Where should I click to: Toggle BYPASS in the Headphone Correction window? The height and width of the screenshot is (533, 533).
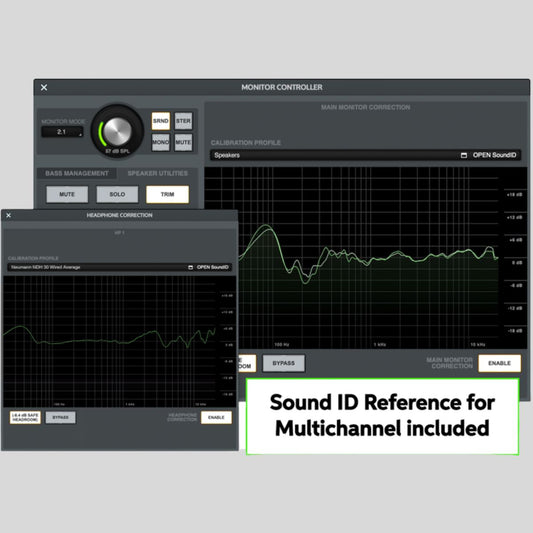[x=61, y=417]
